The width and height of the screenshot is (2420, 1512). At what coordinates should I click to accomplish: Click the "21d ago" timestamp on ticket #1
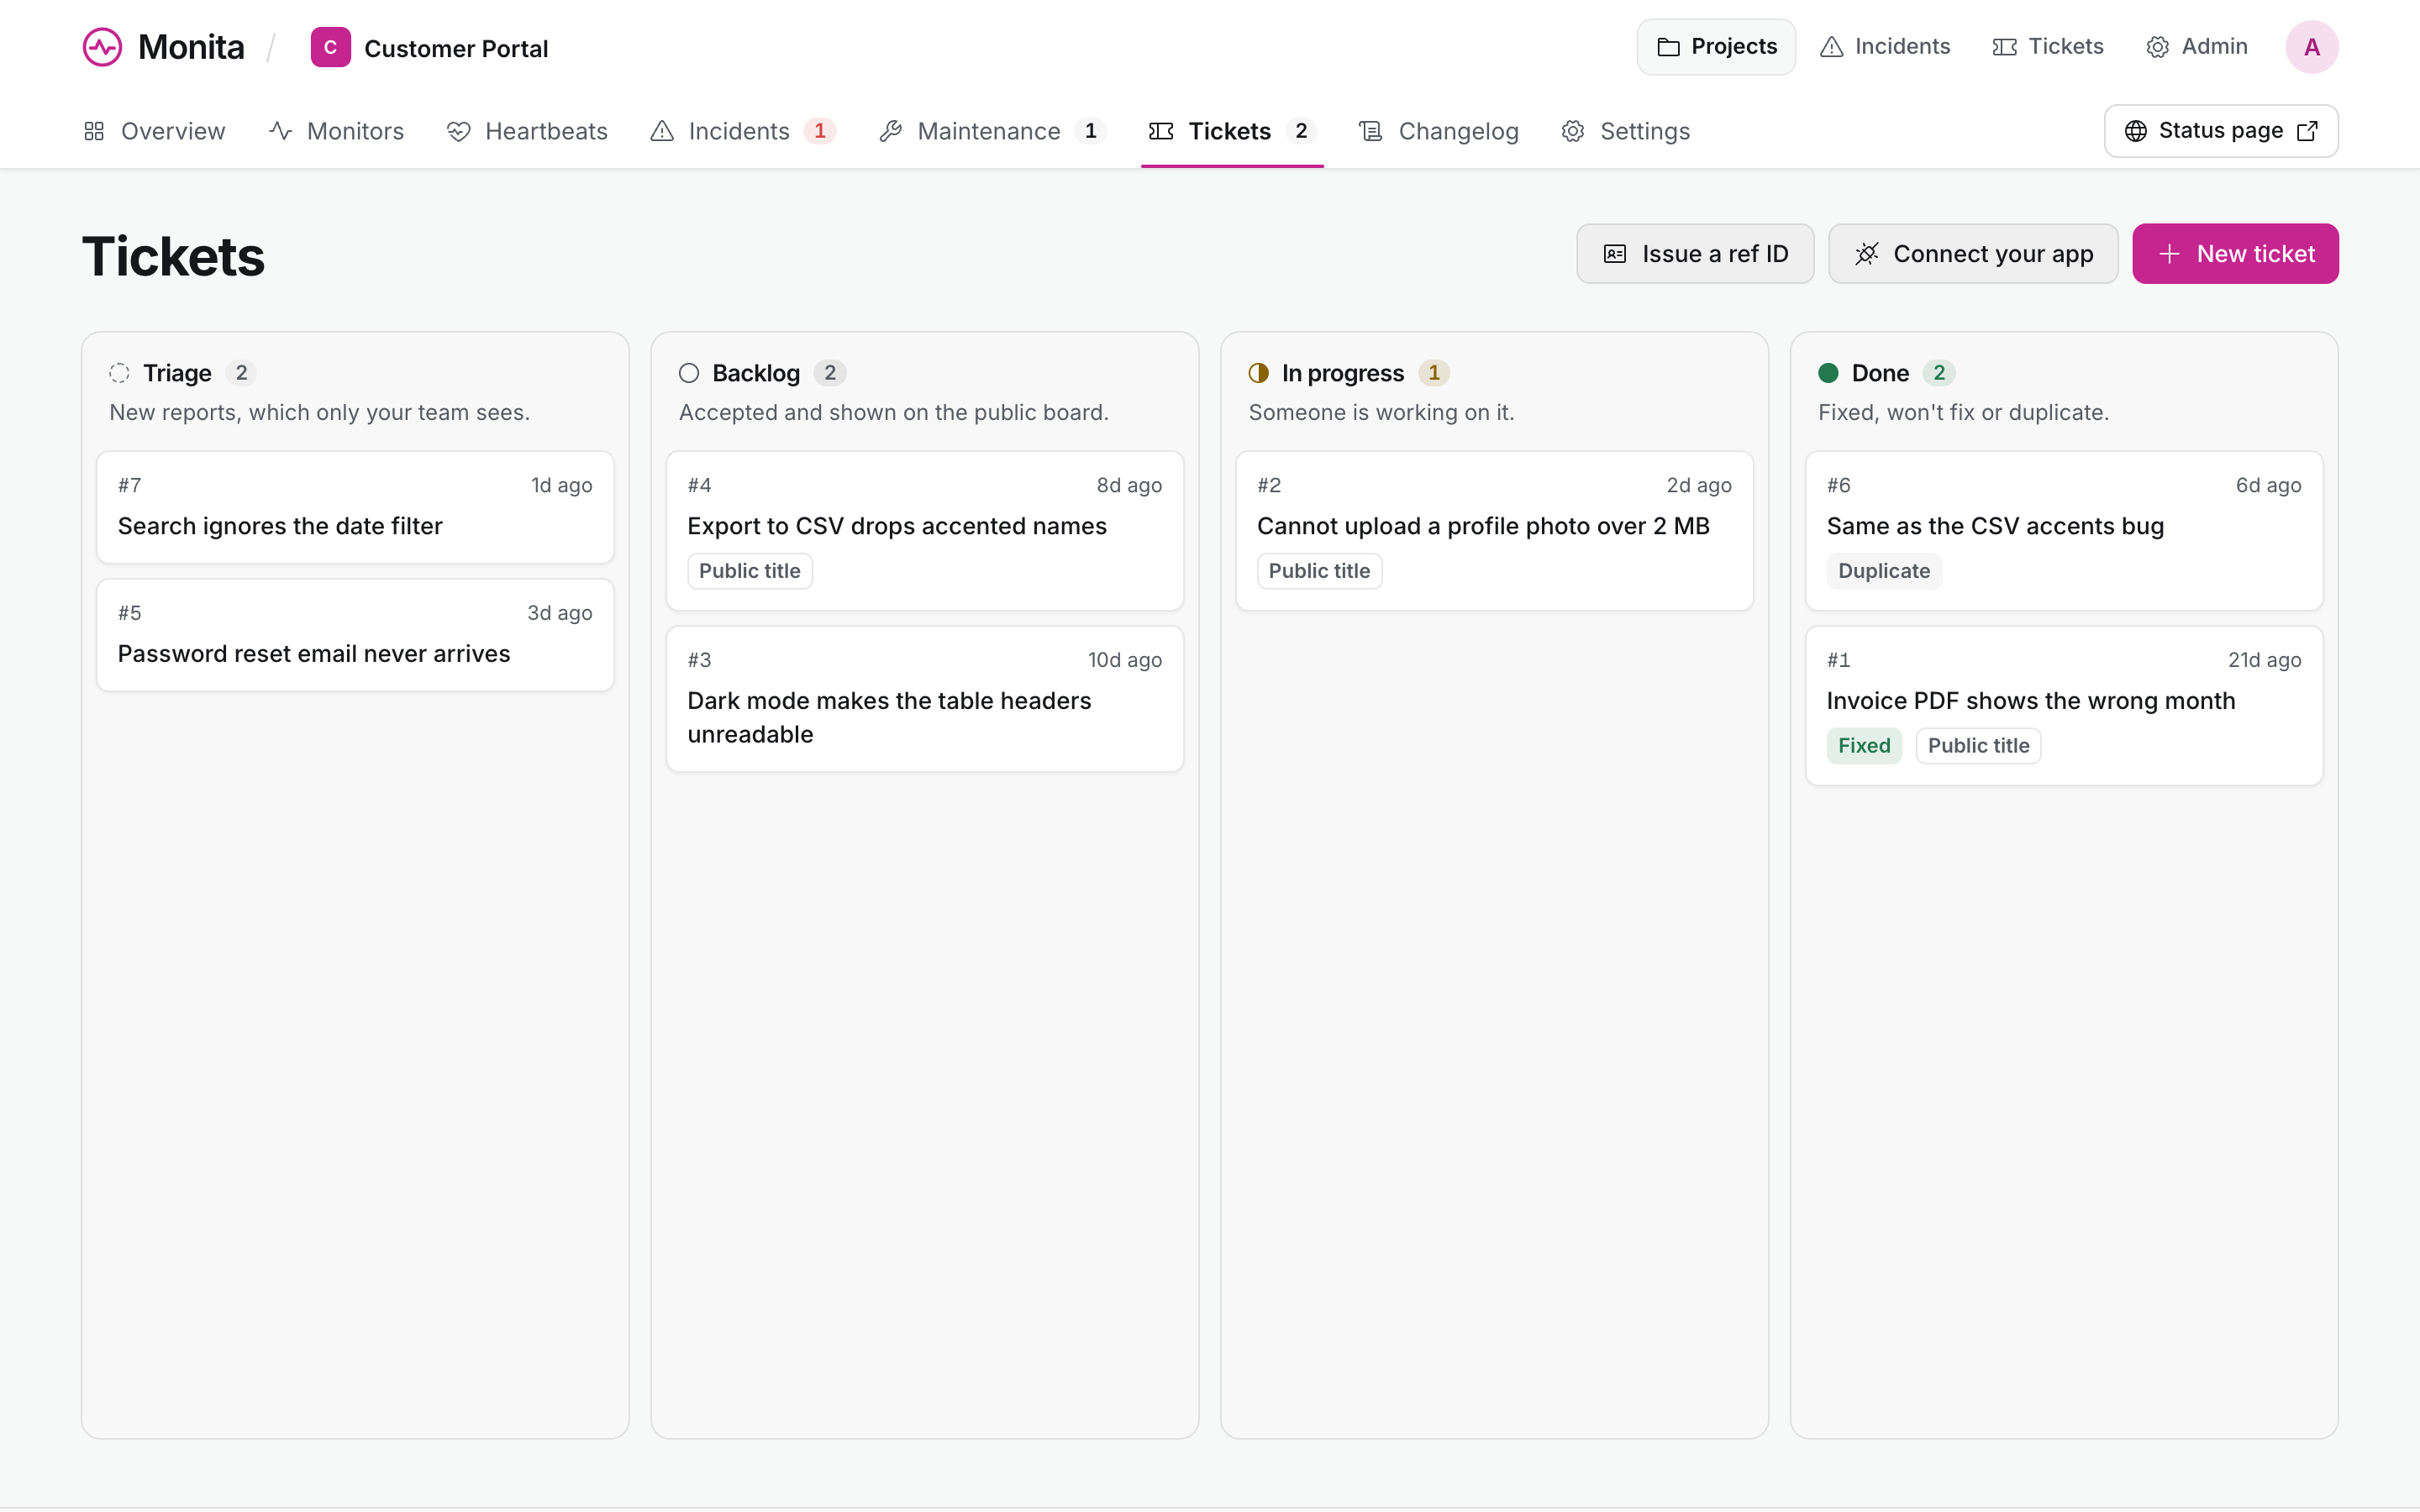[2264, 660]
